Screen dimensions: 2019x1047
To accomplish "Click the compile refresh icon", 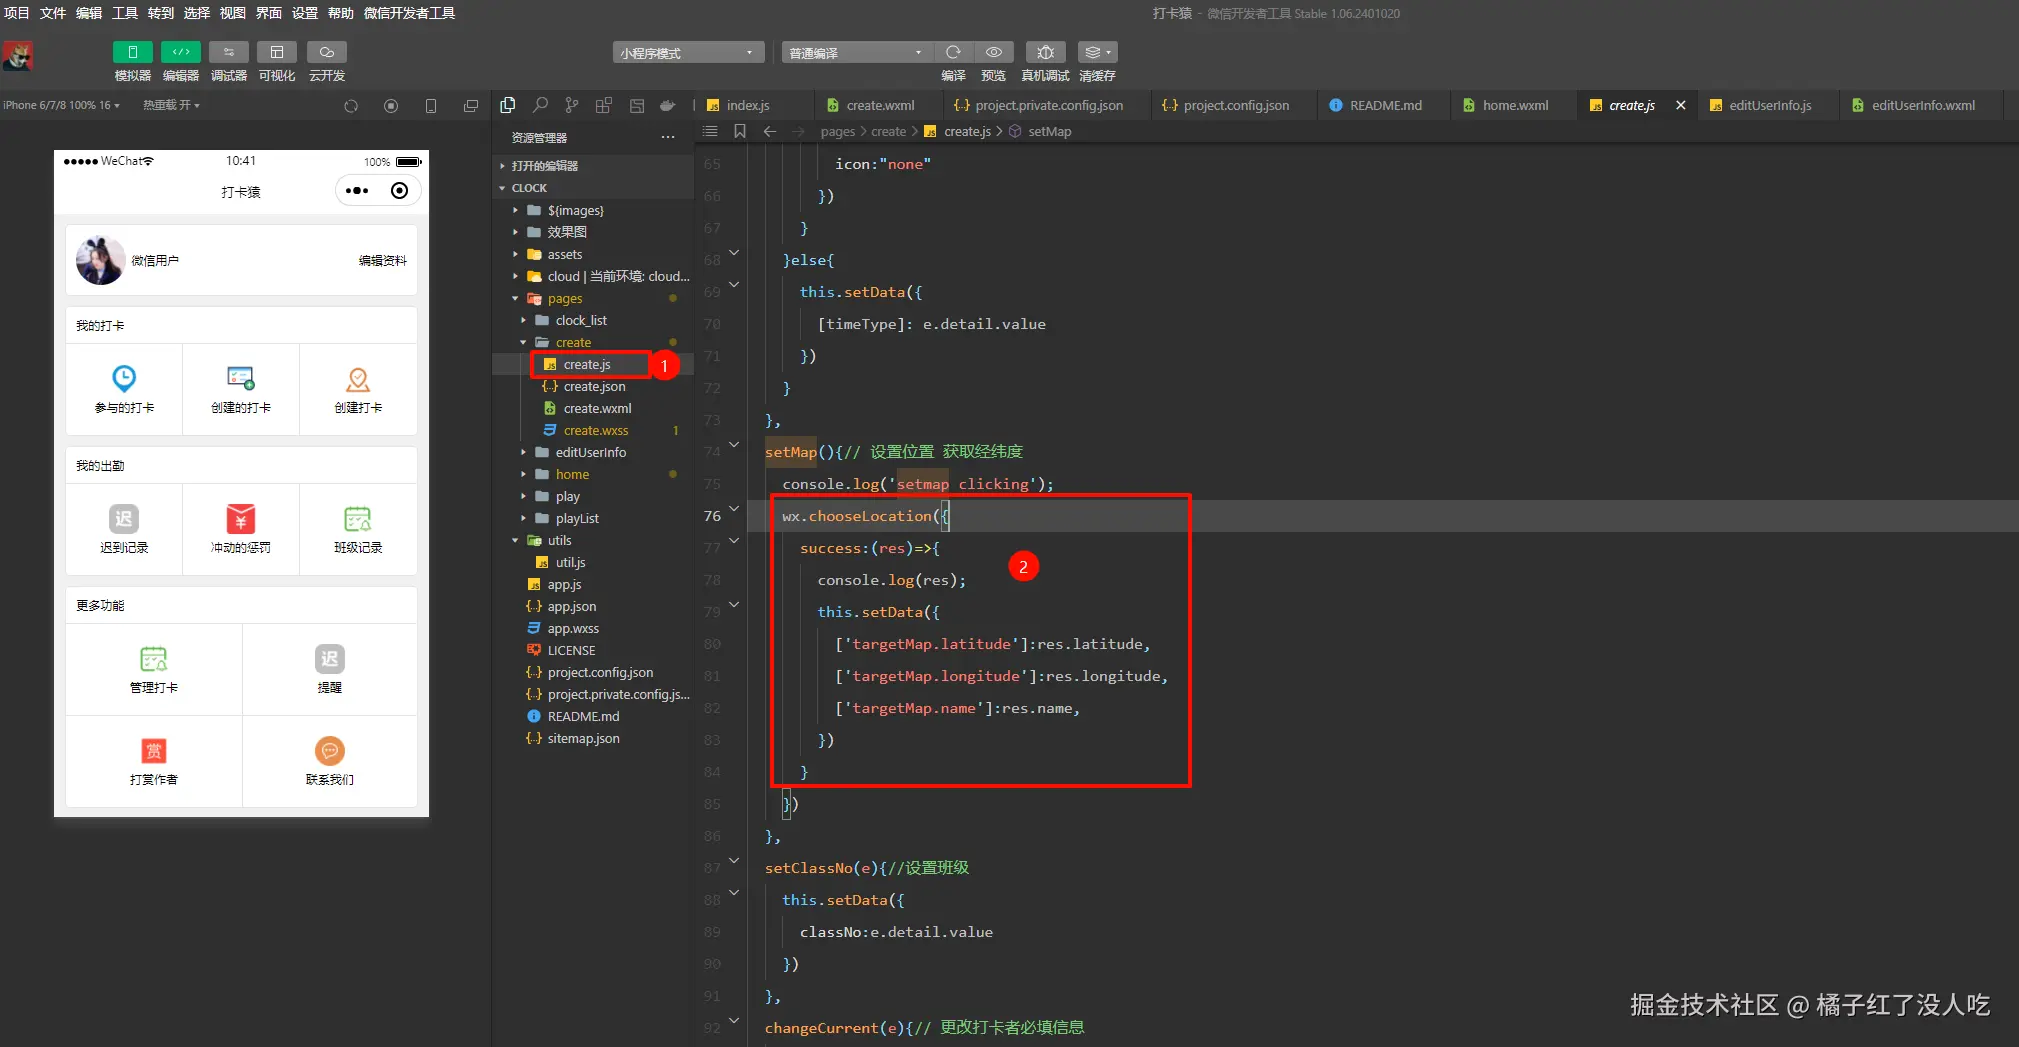I will (953, 52).
